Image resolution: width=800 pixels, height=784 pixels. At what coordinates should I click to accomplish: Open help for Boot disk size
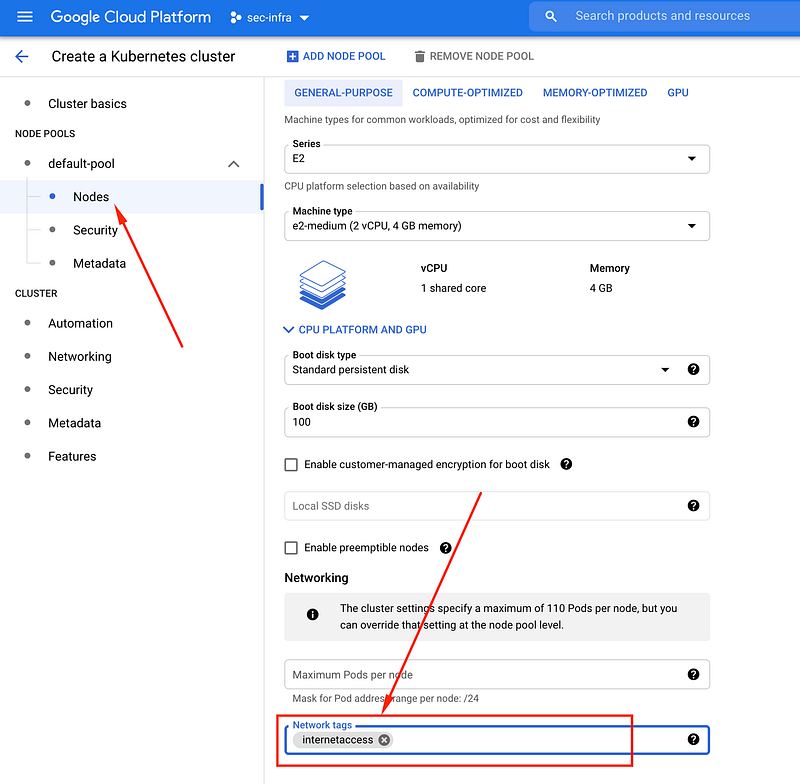point(693,421)
